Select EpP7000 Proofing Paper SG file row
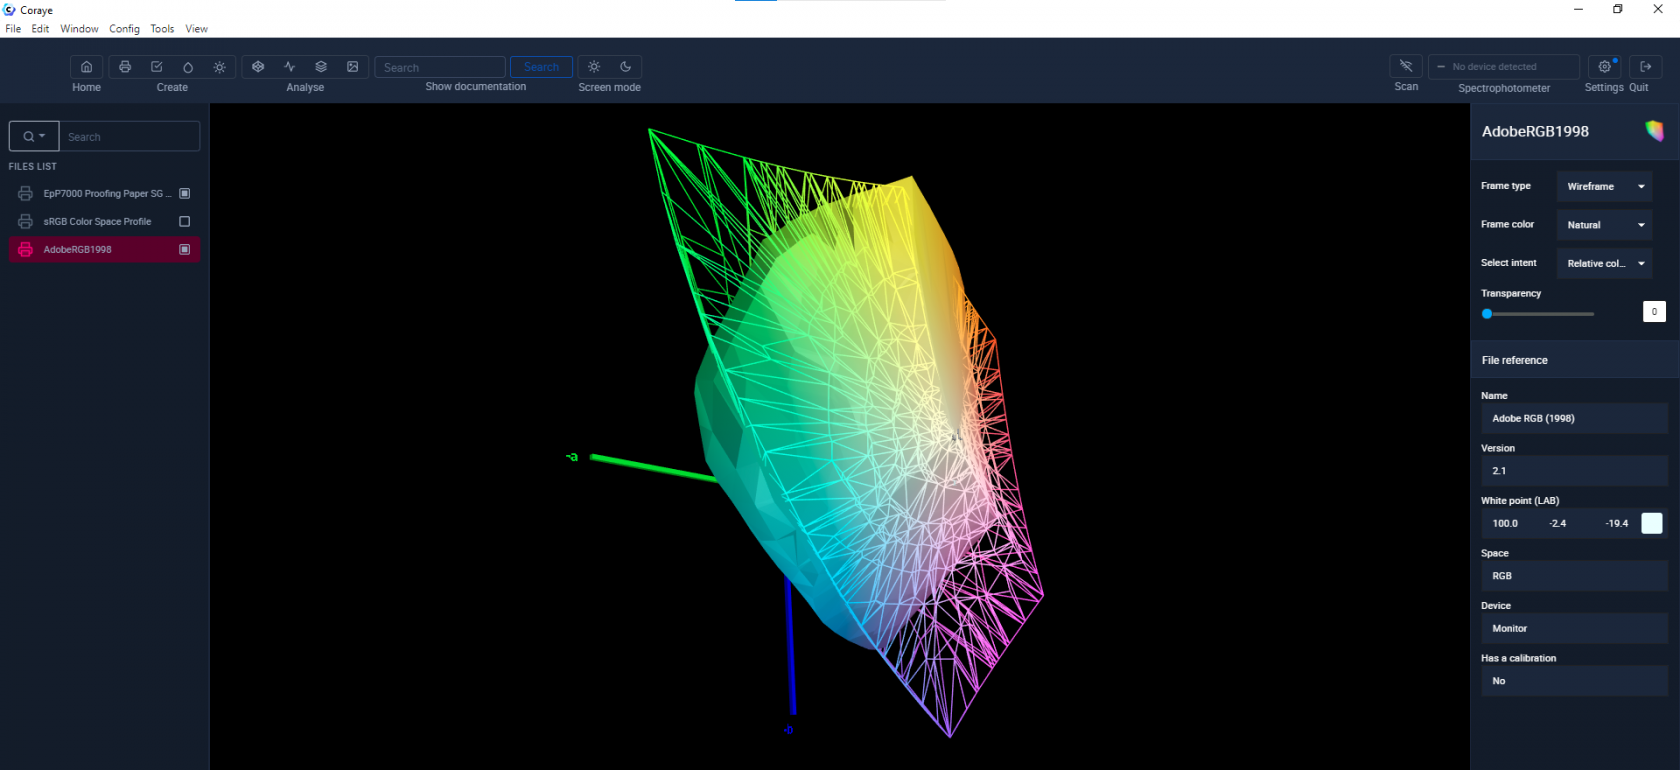Image resolution: width=1680 pixels, height=770 pixels. coord(104,193)
